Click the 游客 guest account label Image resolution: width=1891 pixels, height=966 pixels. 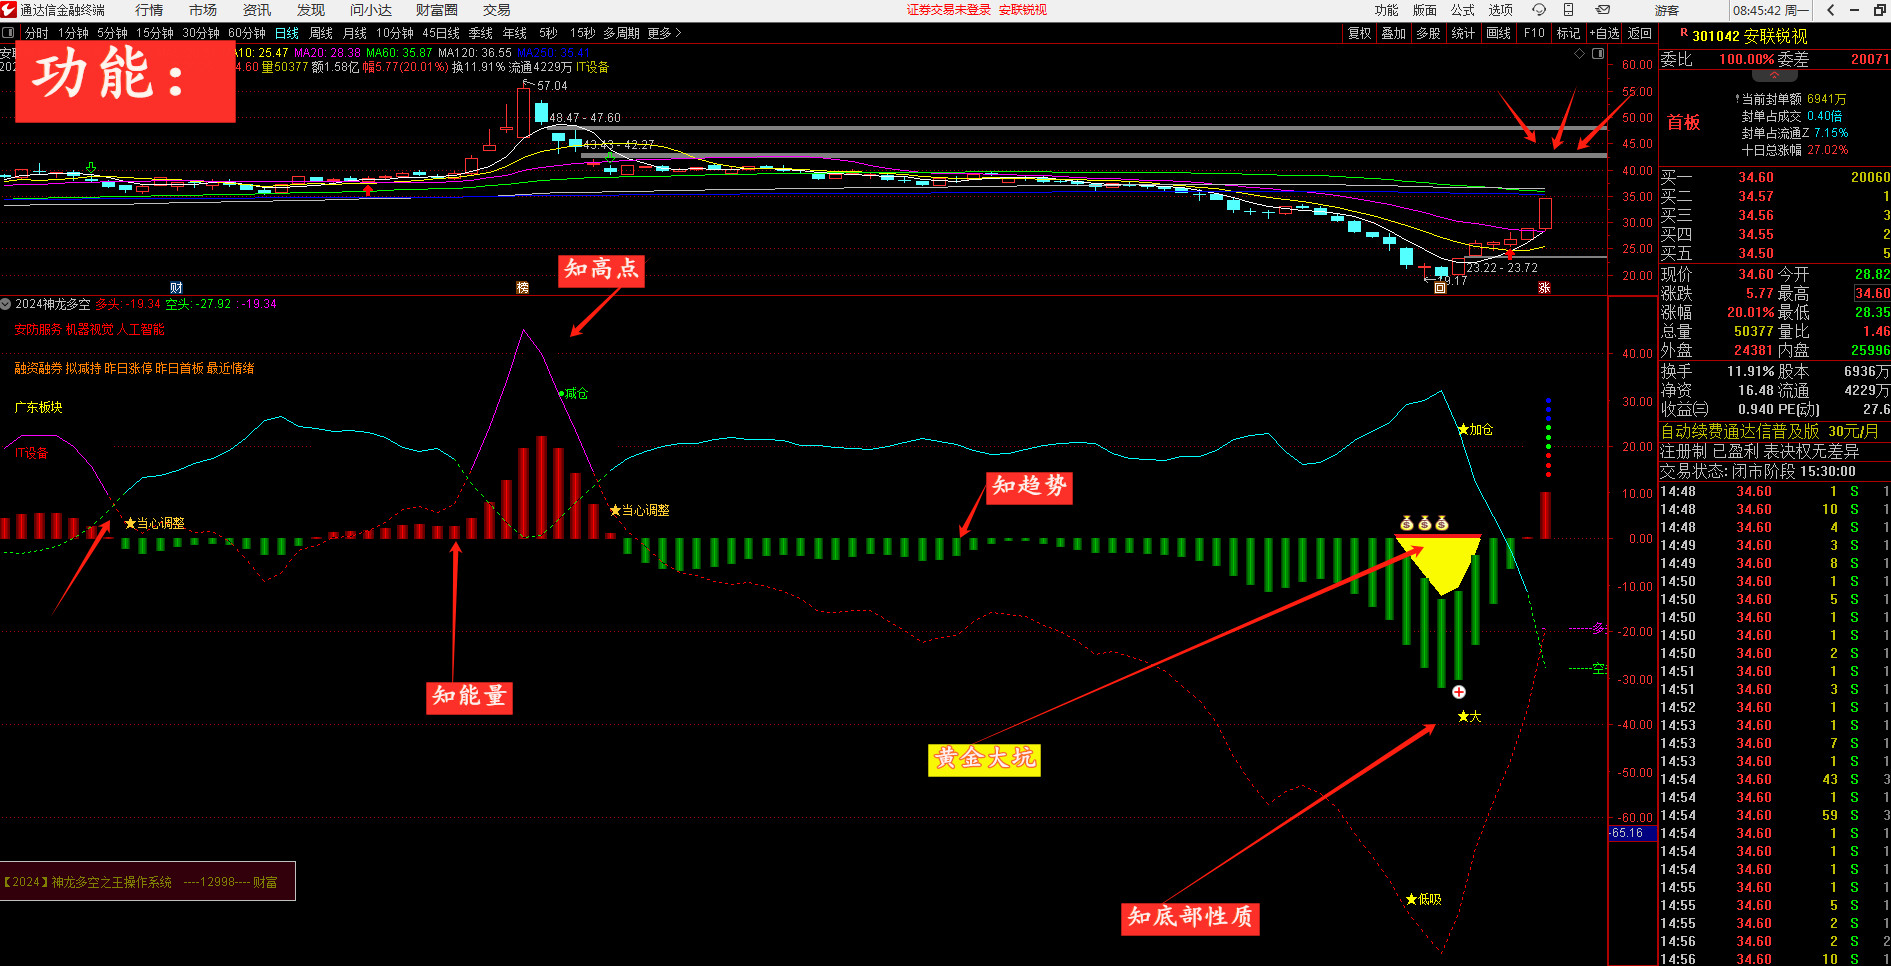pos(1667,10)
